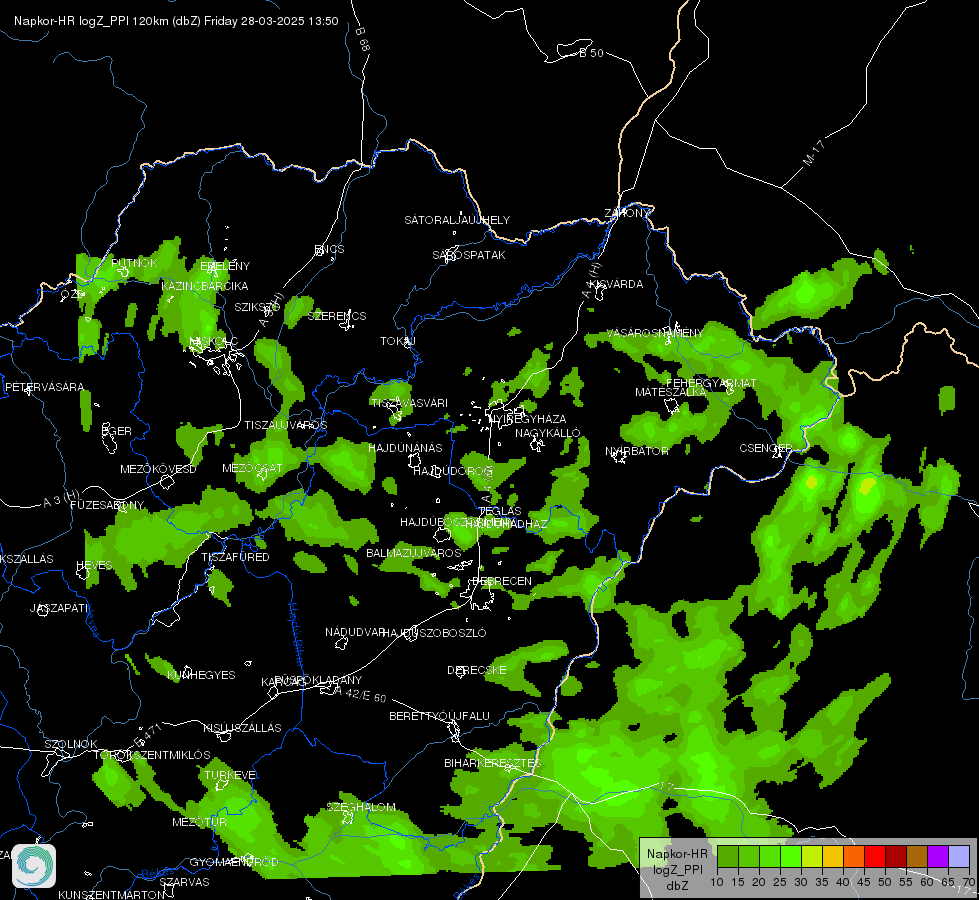
Task: Click the ZAHONY border town label
Action: click(627, 213)
